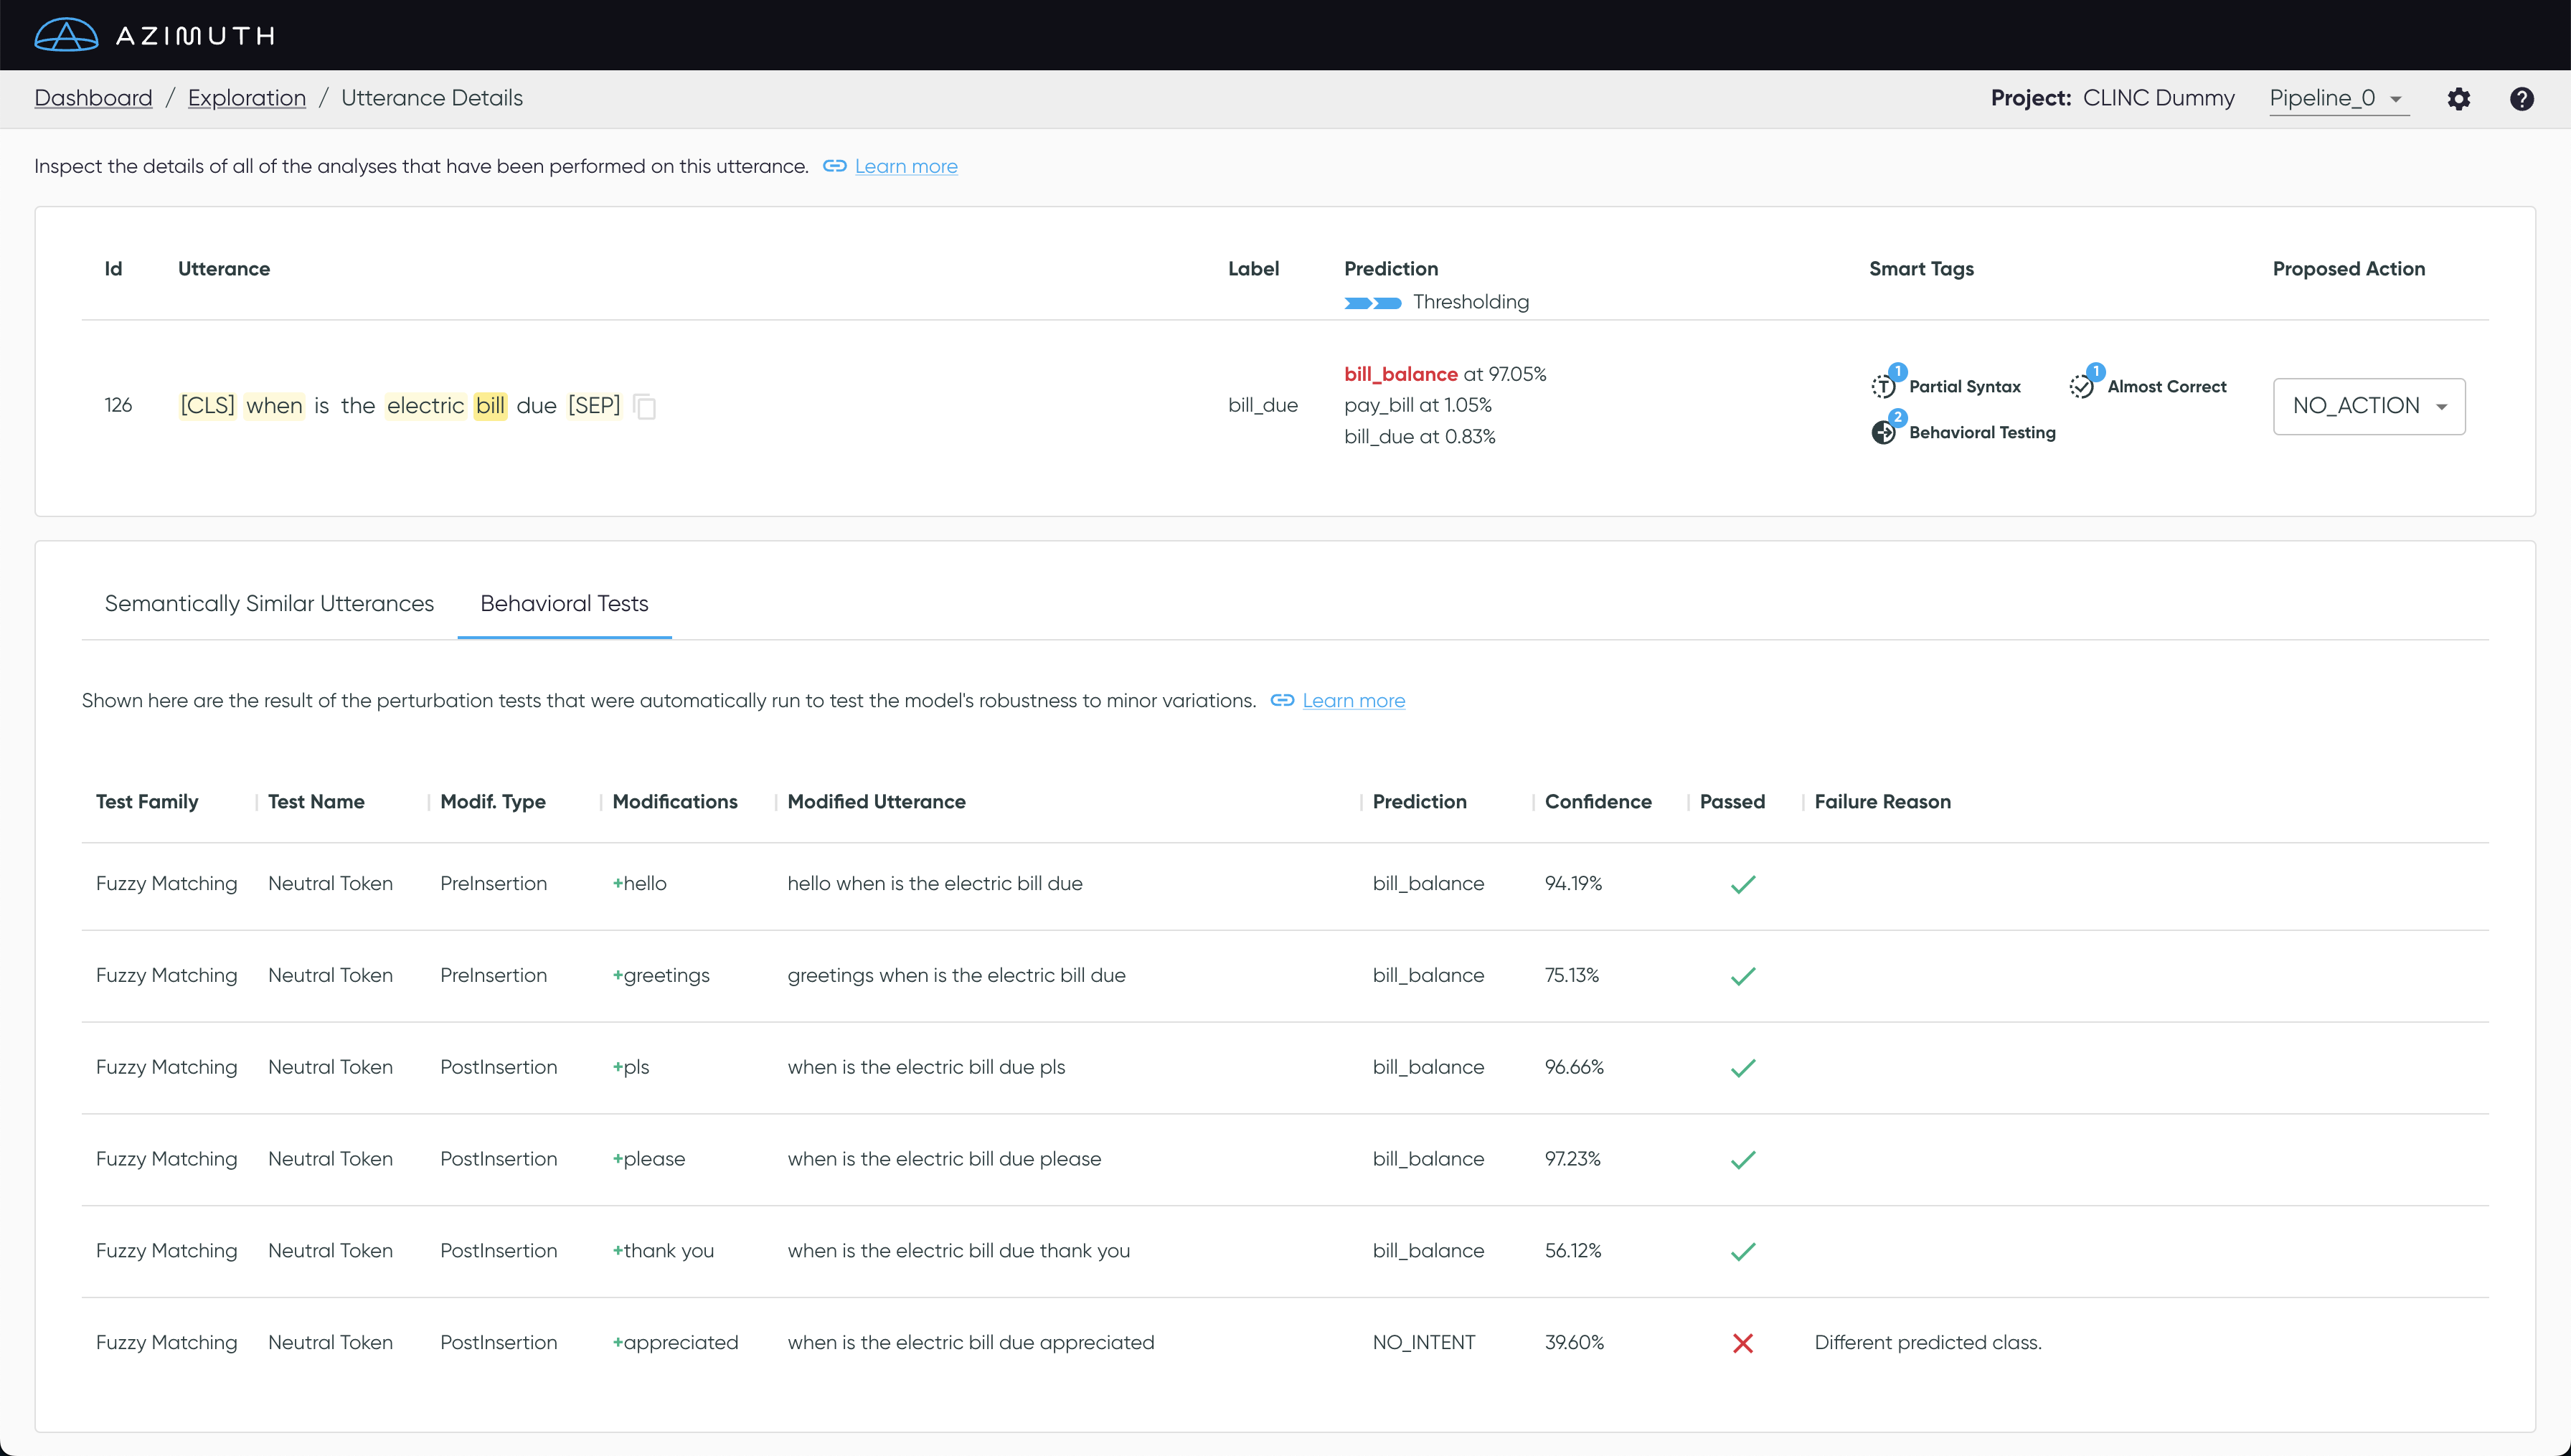This screenshot has width=2571, height=1456.
Task: Click the highlighted token 'bill' in utterance
Action: (490, 405)
